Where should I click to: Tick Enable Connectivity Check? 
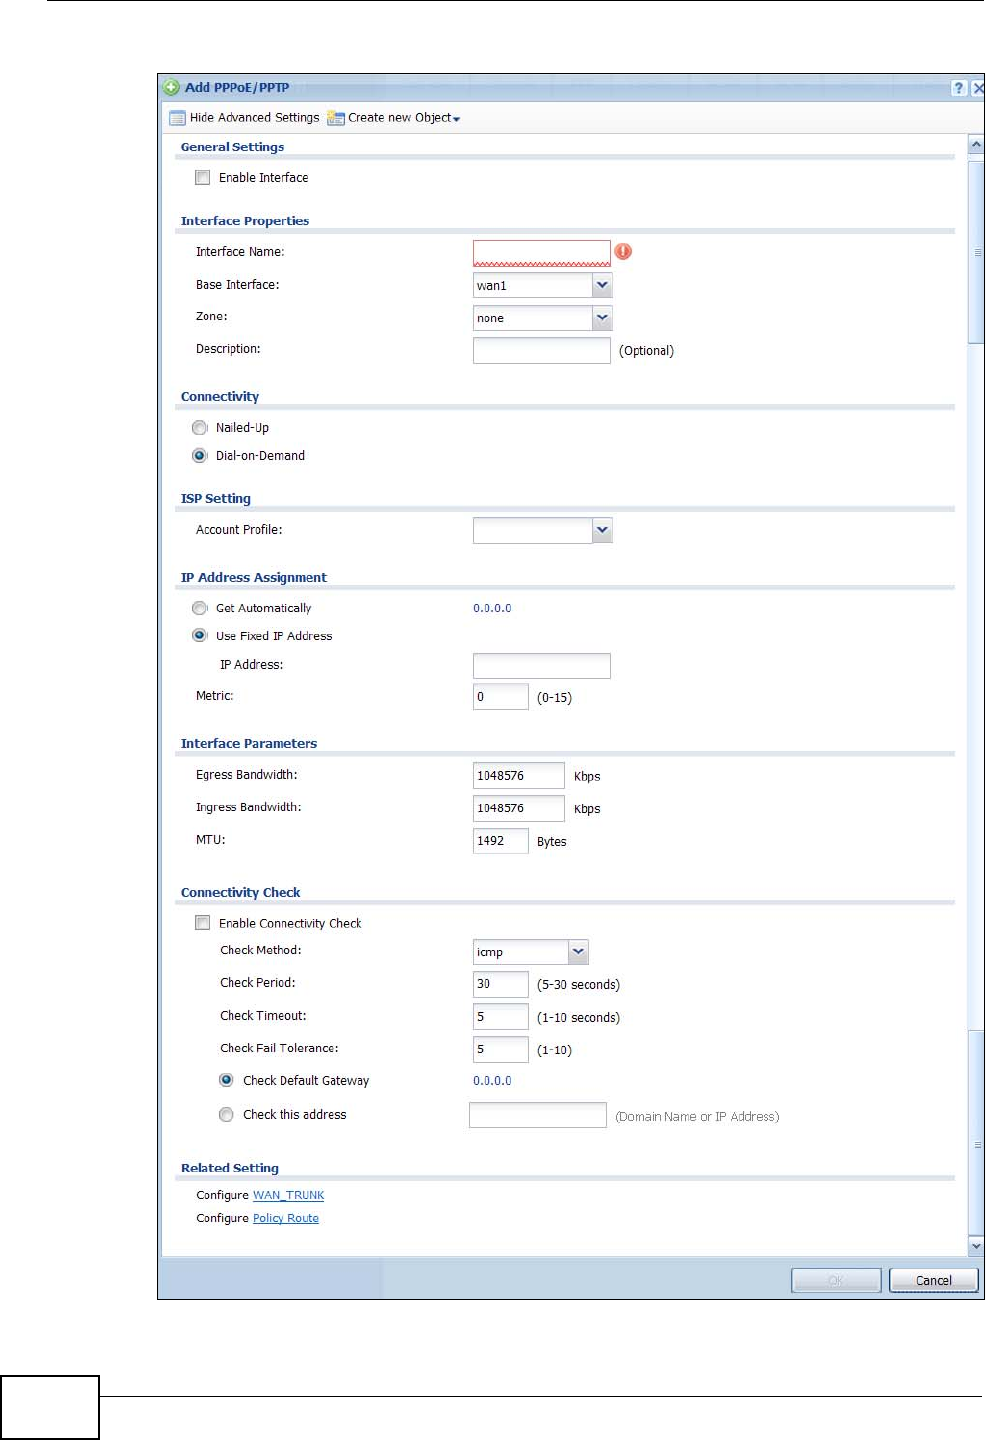click(203, 923)
